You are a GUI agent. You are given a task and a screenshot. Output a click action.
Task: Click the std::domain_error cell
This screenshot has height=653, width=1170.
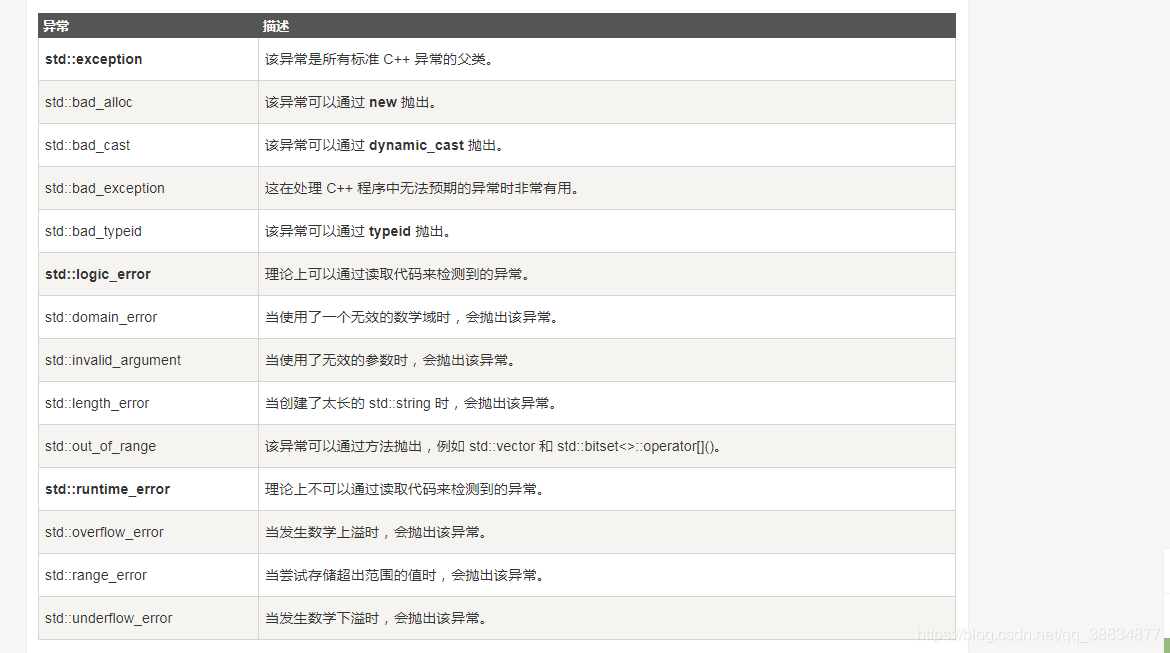tap(100, 317)
